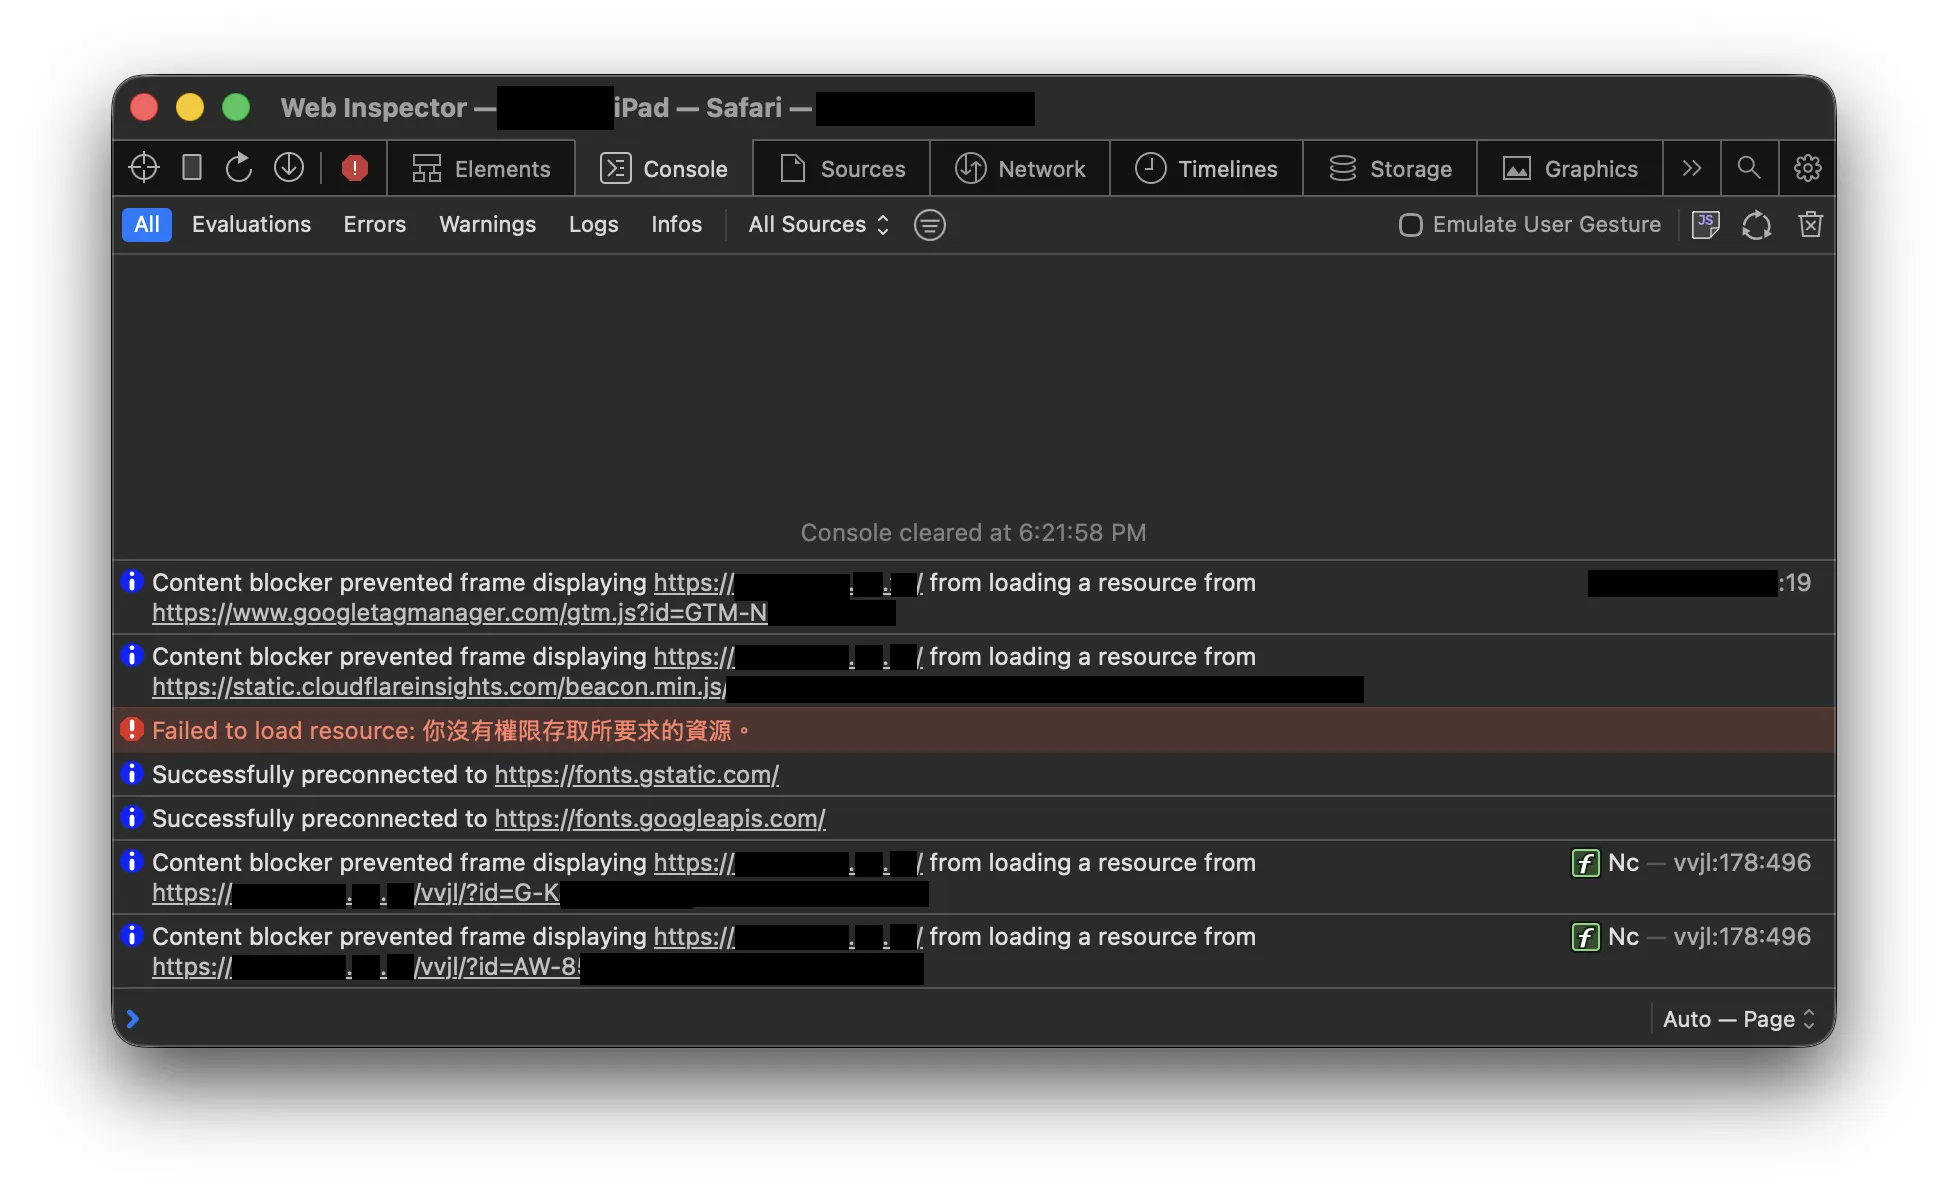Enable Emulate User Gesture checkbox
Image resolution: width=1948 pixels, height=1195 pixels.
[x=1410, y=225]
